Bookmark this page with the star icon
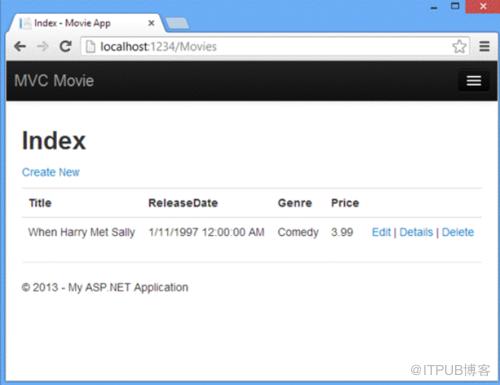 (459, 46)
